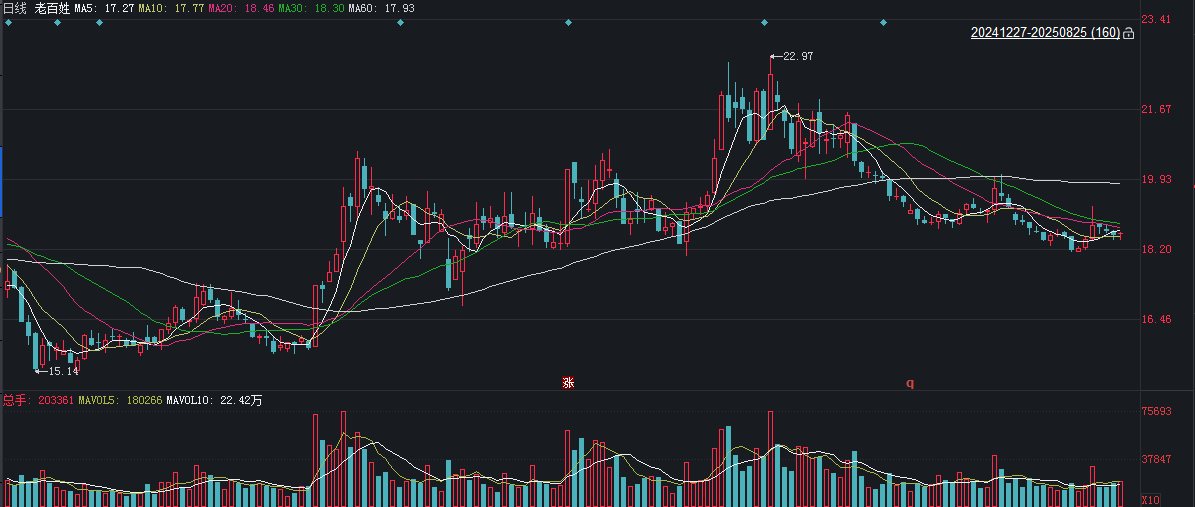Click the diamond event marker nearest the 22.97 peak
Screen dimensions: 1195x507
tap(764, 22)
